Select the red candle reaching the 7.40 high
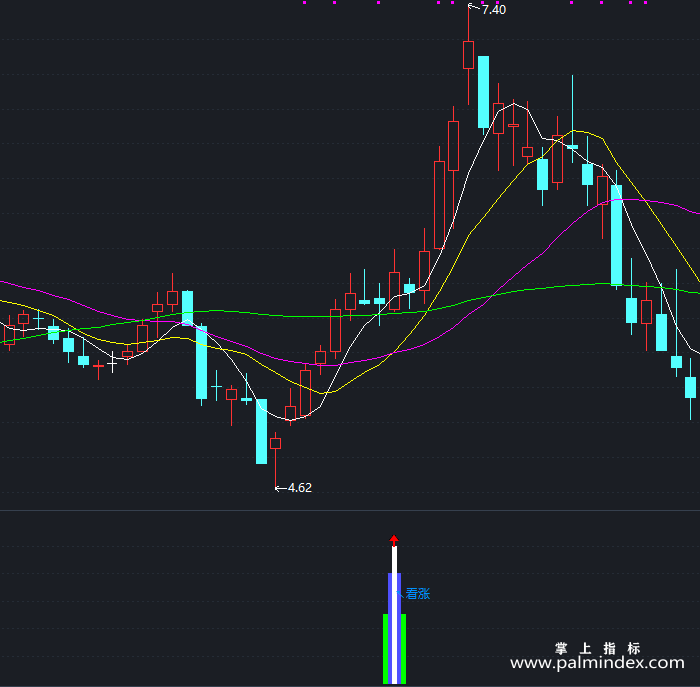Viewport: 700px width, 687px height. pyautogui.click(x=468, y=55)
